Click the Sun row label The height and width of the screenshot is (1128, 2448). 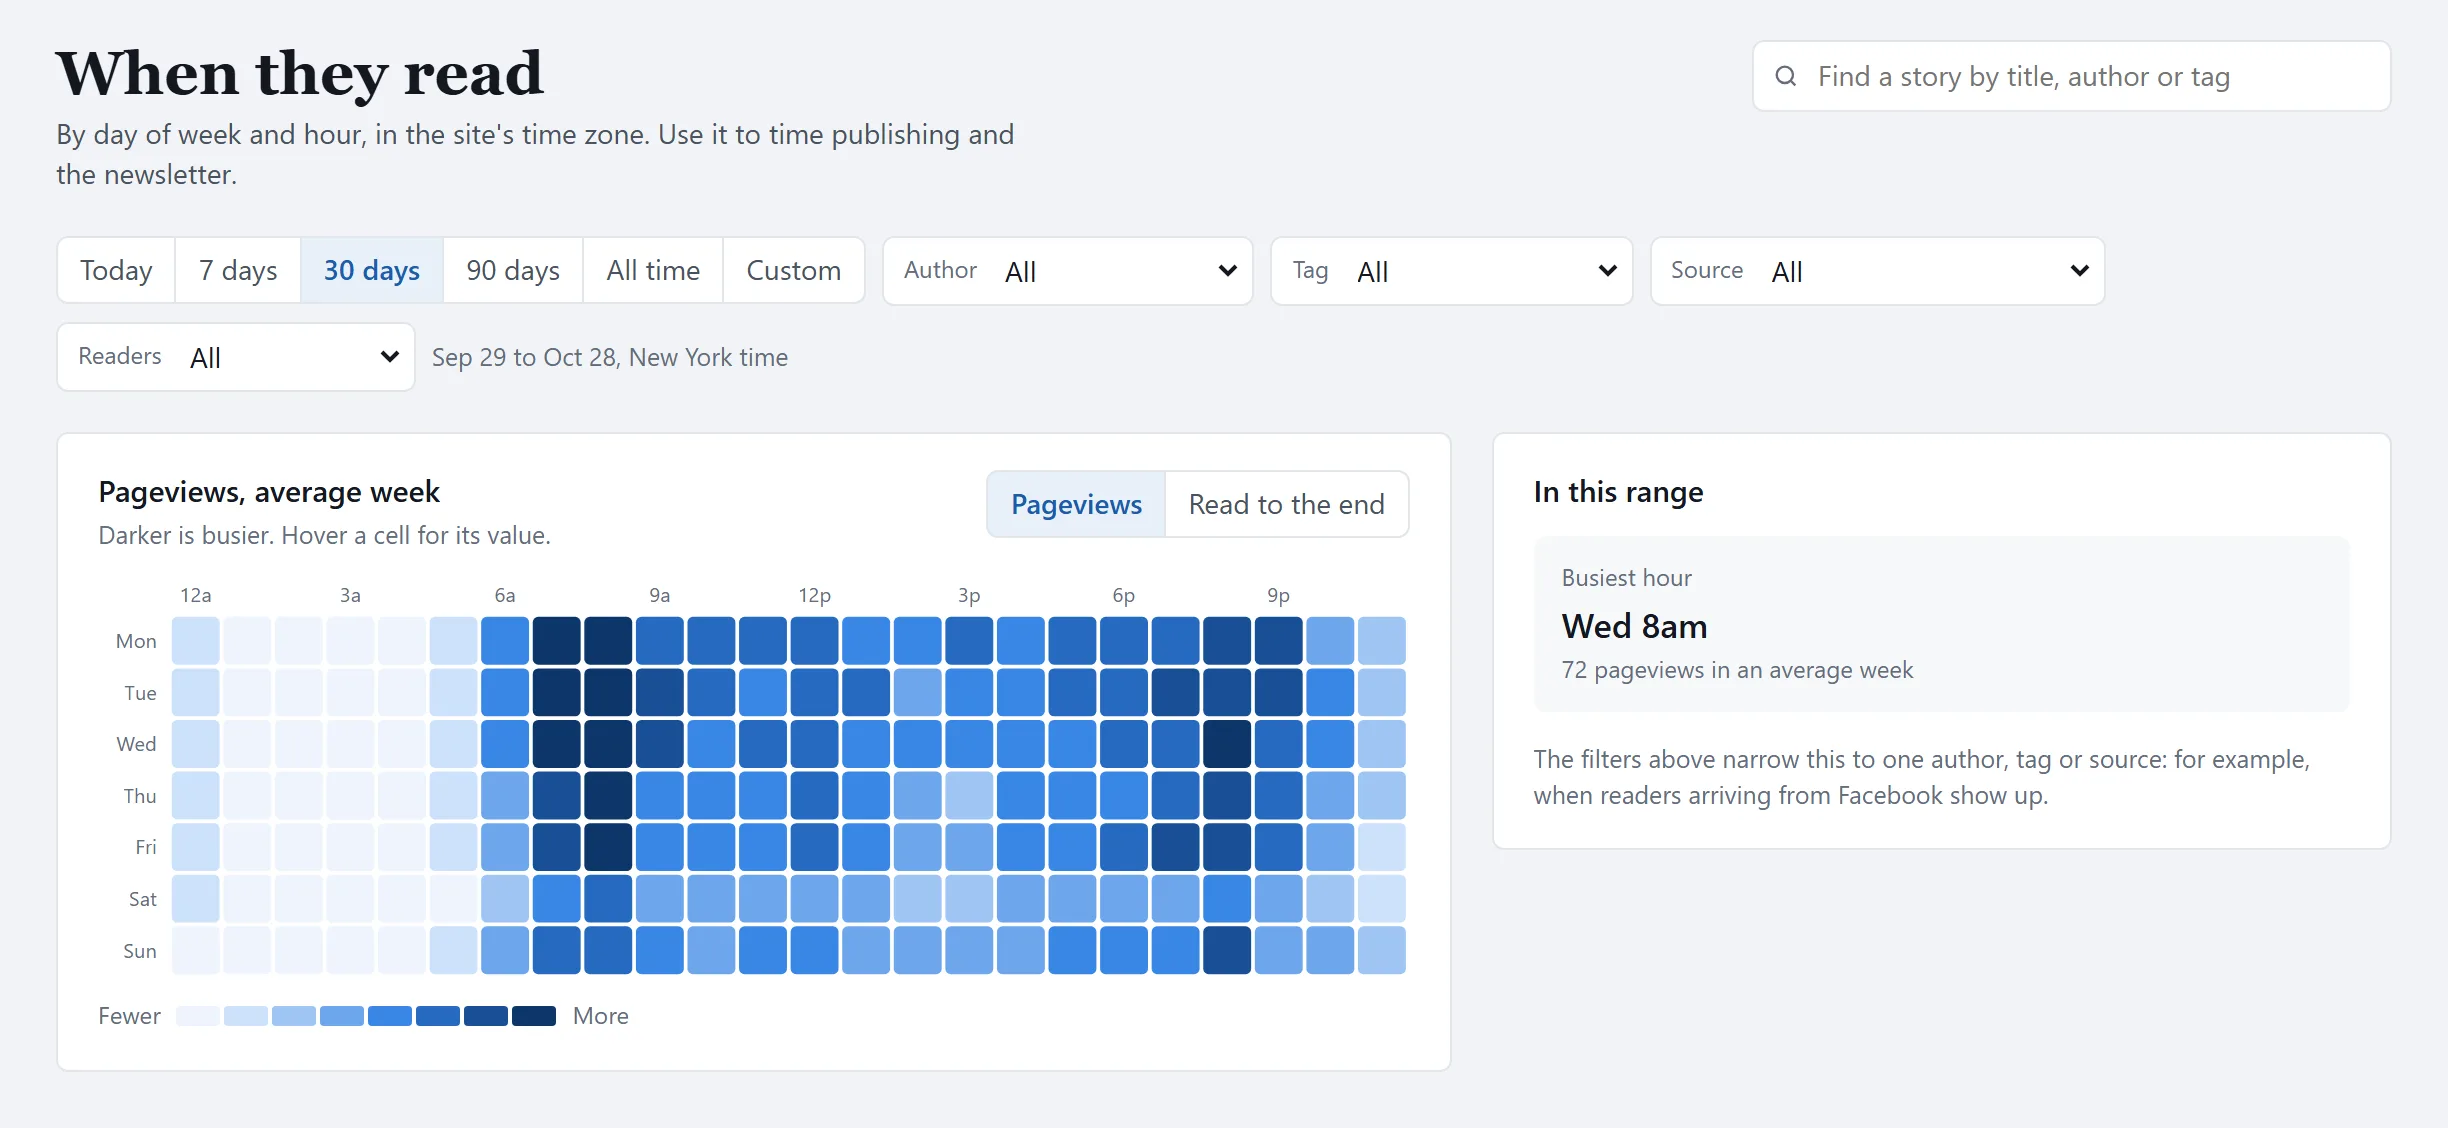140,951
